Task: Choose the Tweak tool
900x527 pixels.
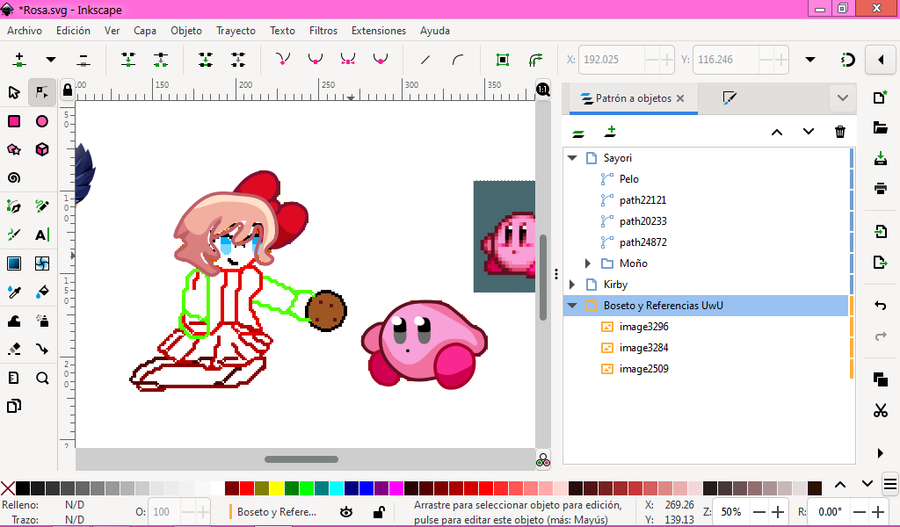Action: (14, 321)
